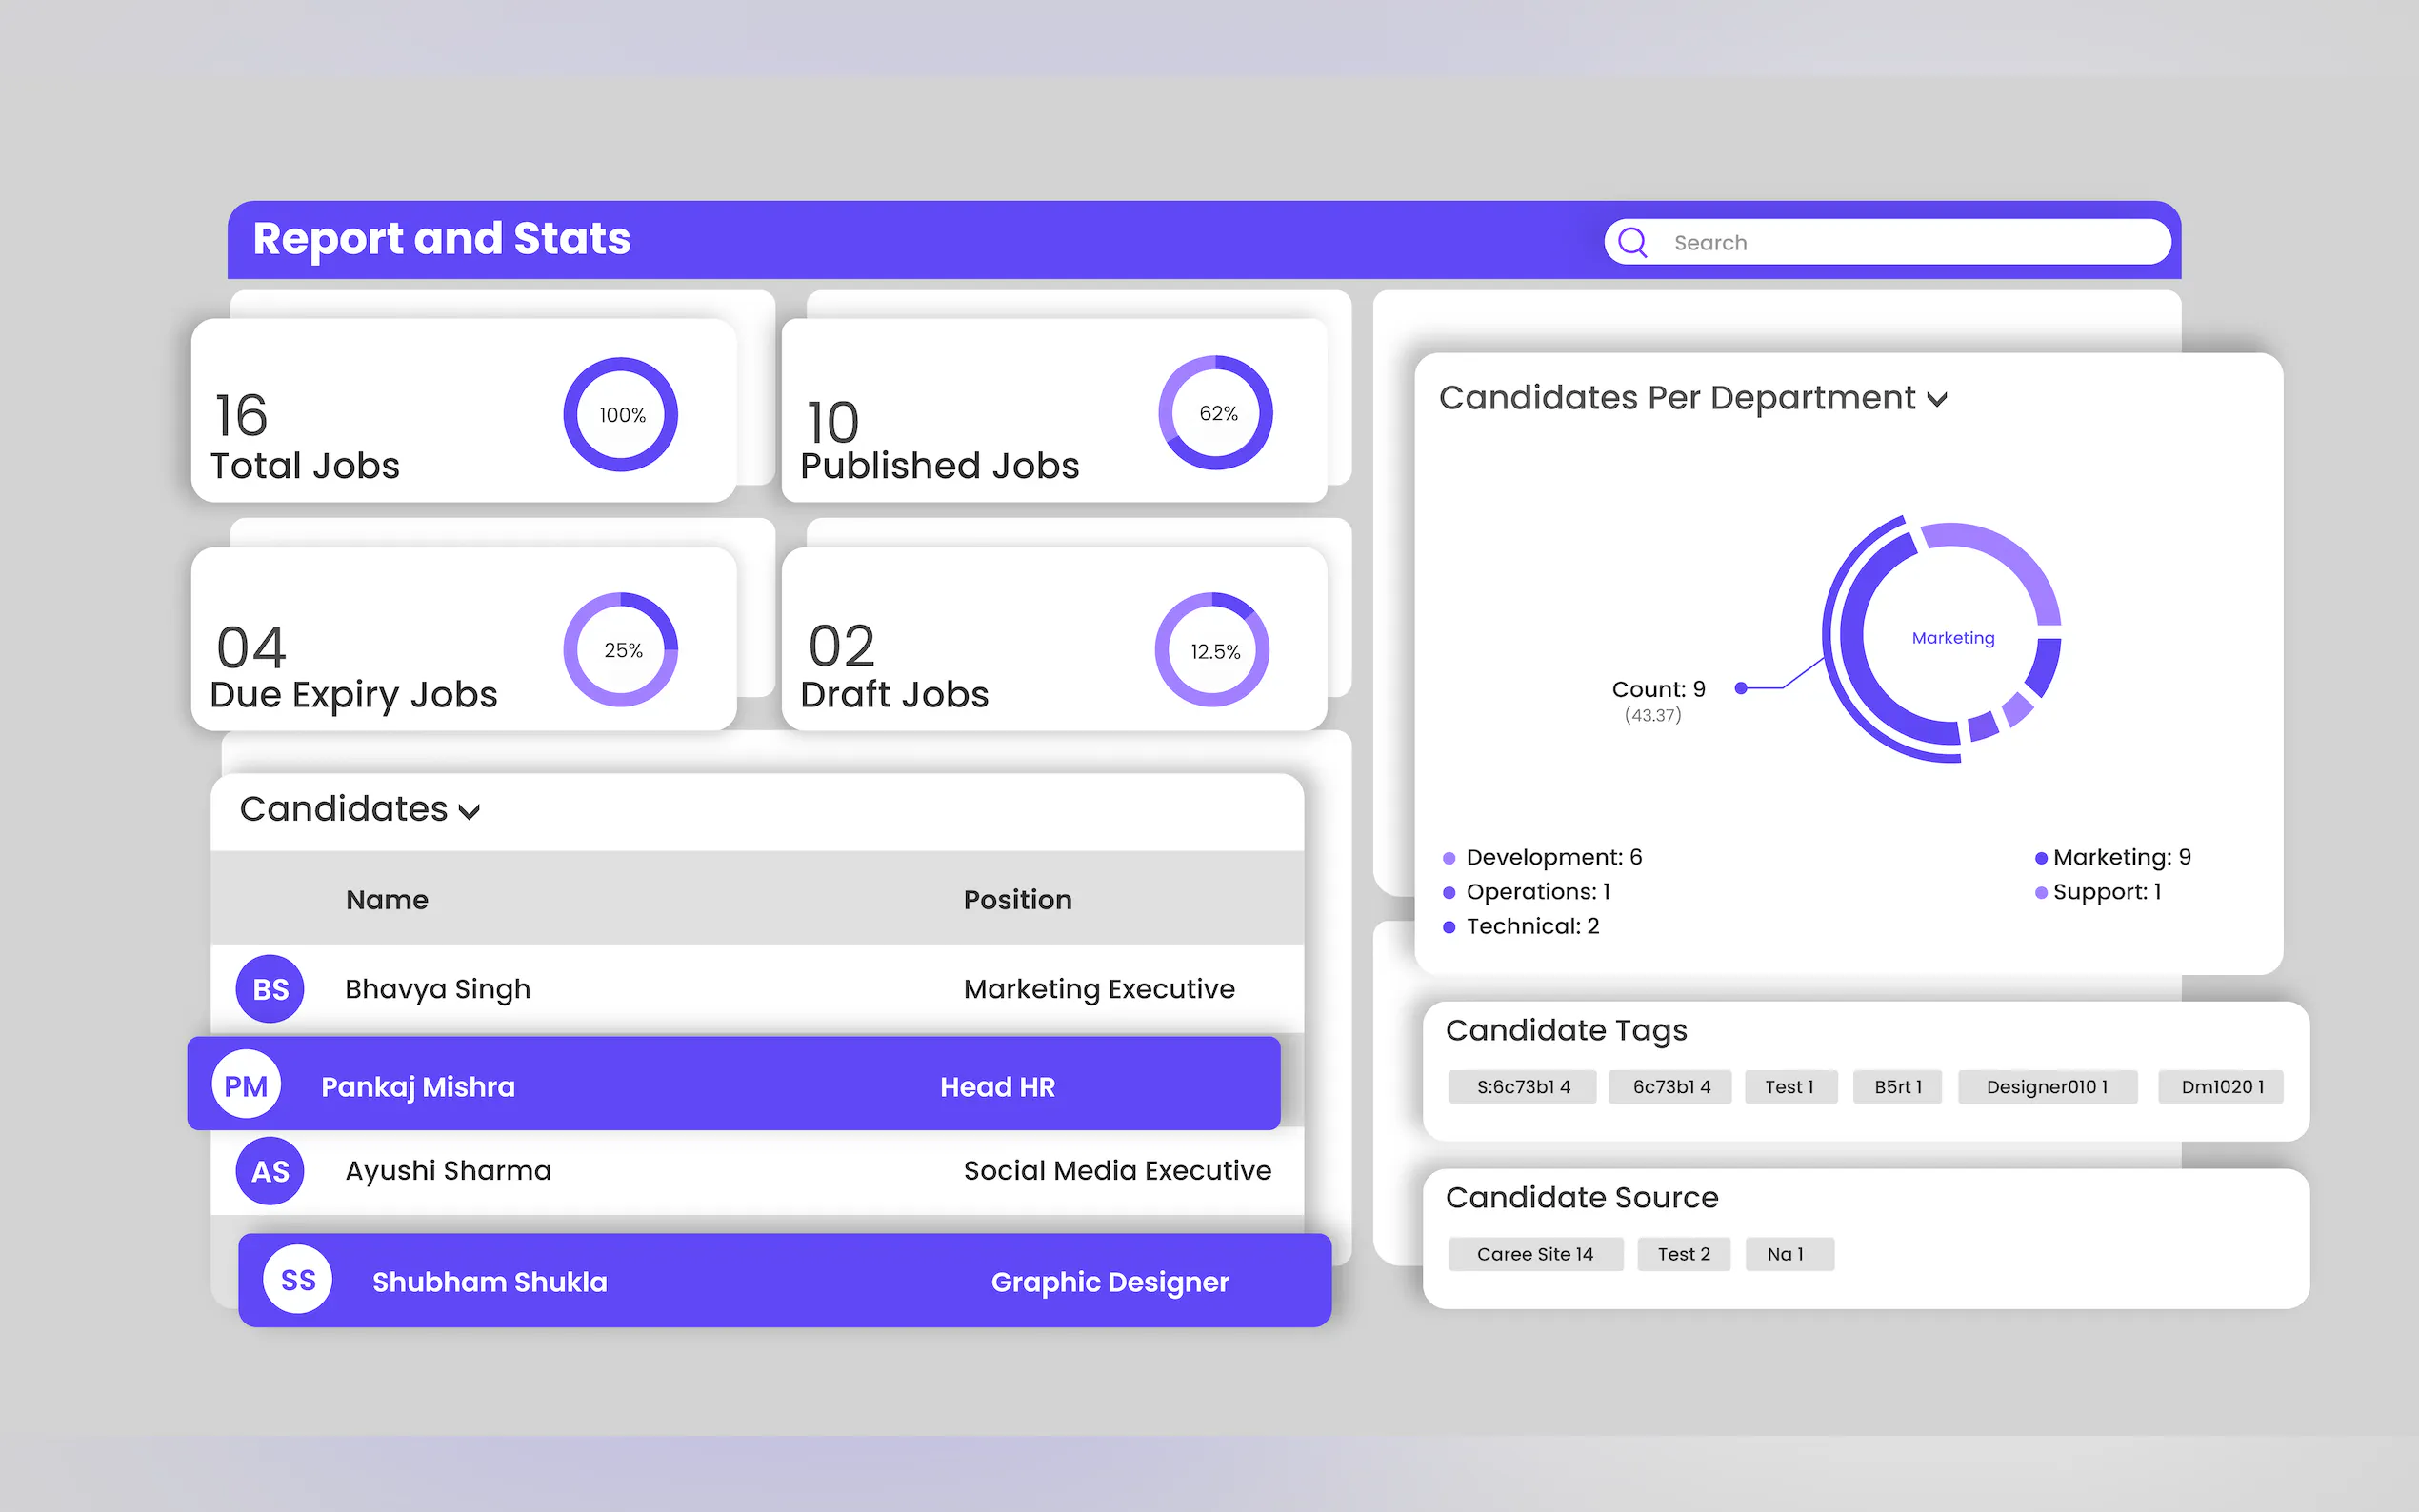Click the SS avatar for Shubham Shukla
Screen dimensions: 2419x1512
tap(298, 1280)
